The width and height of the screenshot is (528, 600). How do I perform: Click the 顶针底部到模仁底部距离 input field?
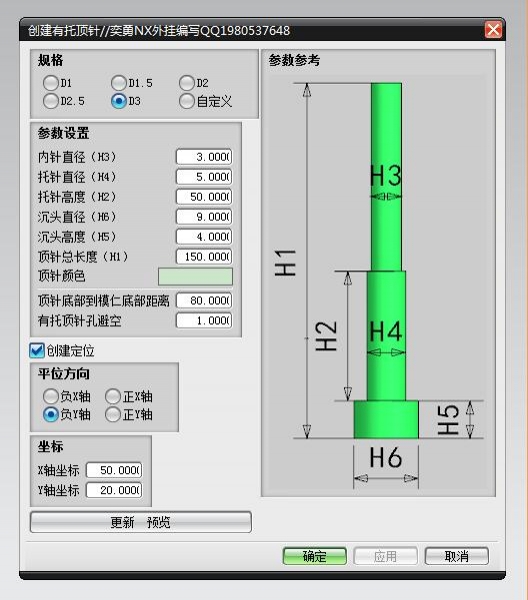click(204, 300)
